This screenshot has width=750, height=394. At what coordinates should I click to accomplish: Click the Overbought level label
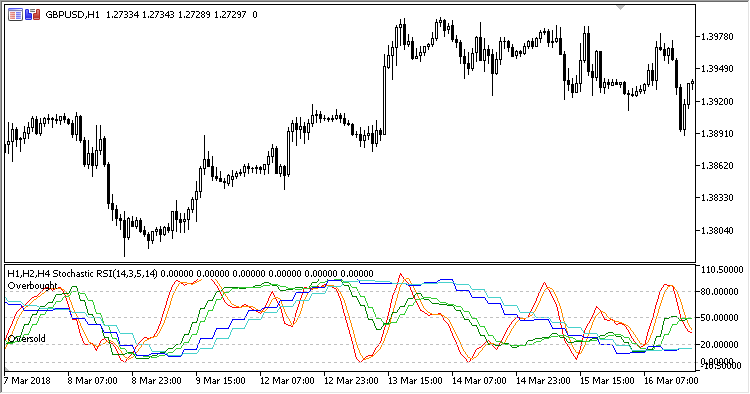(33, 286)
